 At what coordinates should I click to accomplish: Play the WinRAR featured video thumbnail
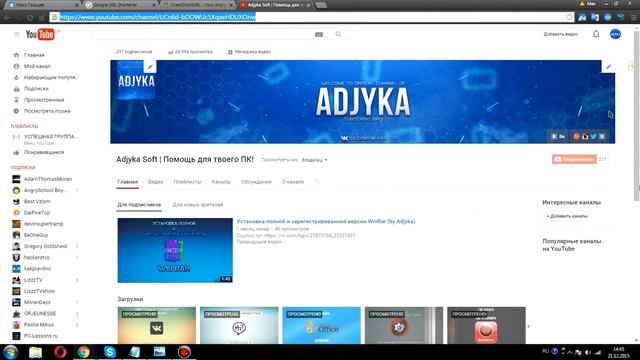coord(175,250)
